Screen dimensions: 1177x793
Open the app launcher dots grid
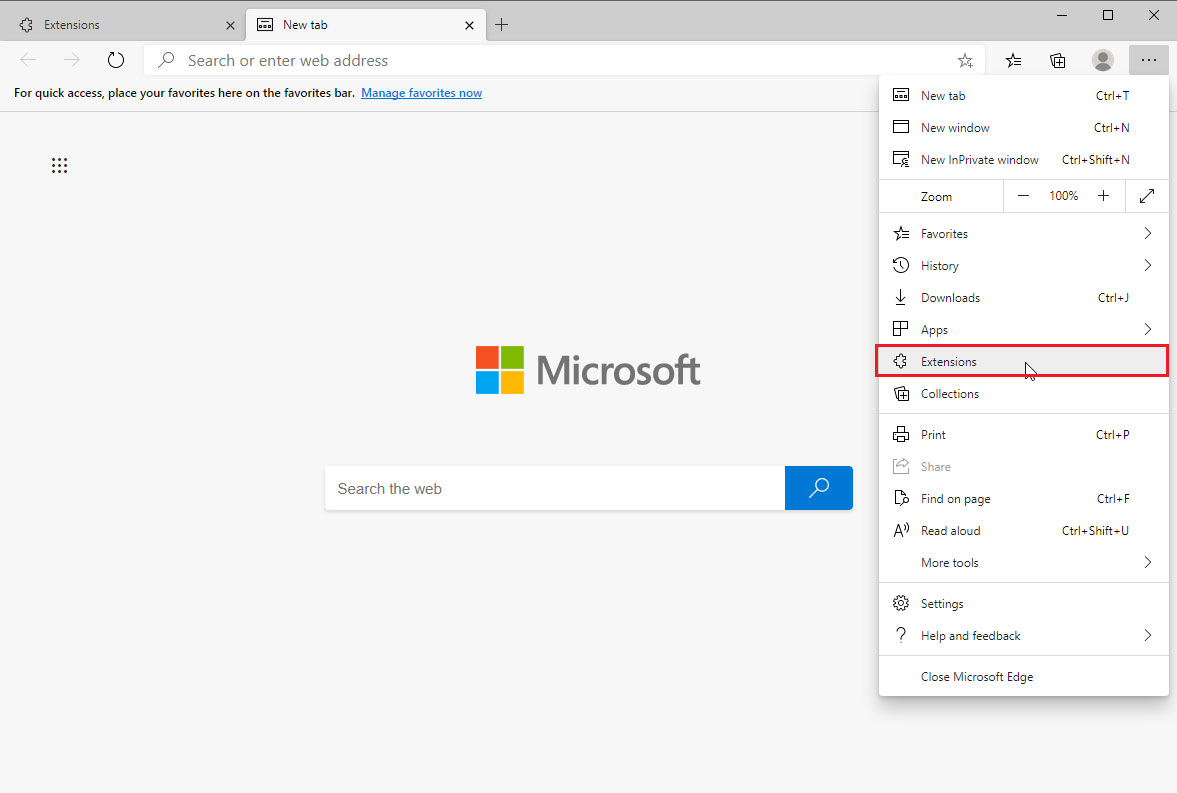[x=59, y=165]
